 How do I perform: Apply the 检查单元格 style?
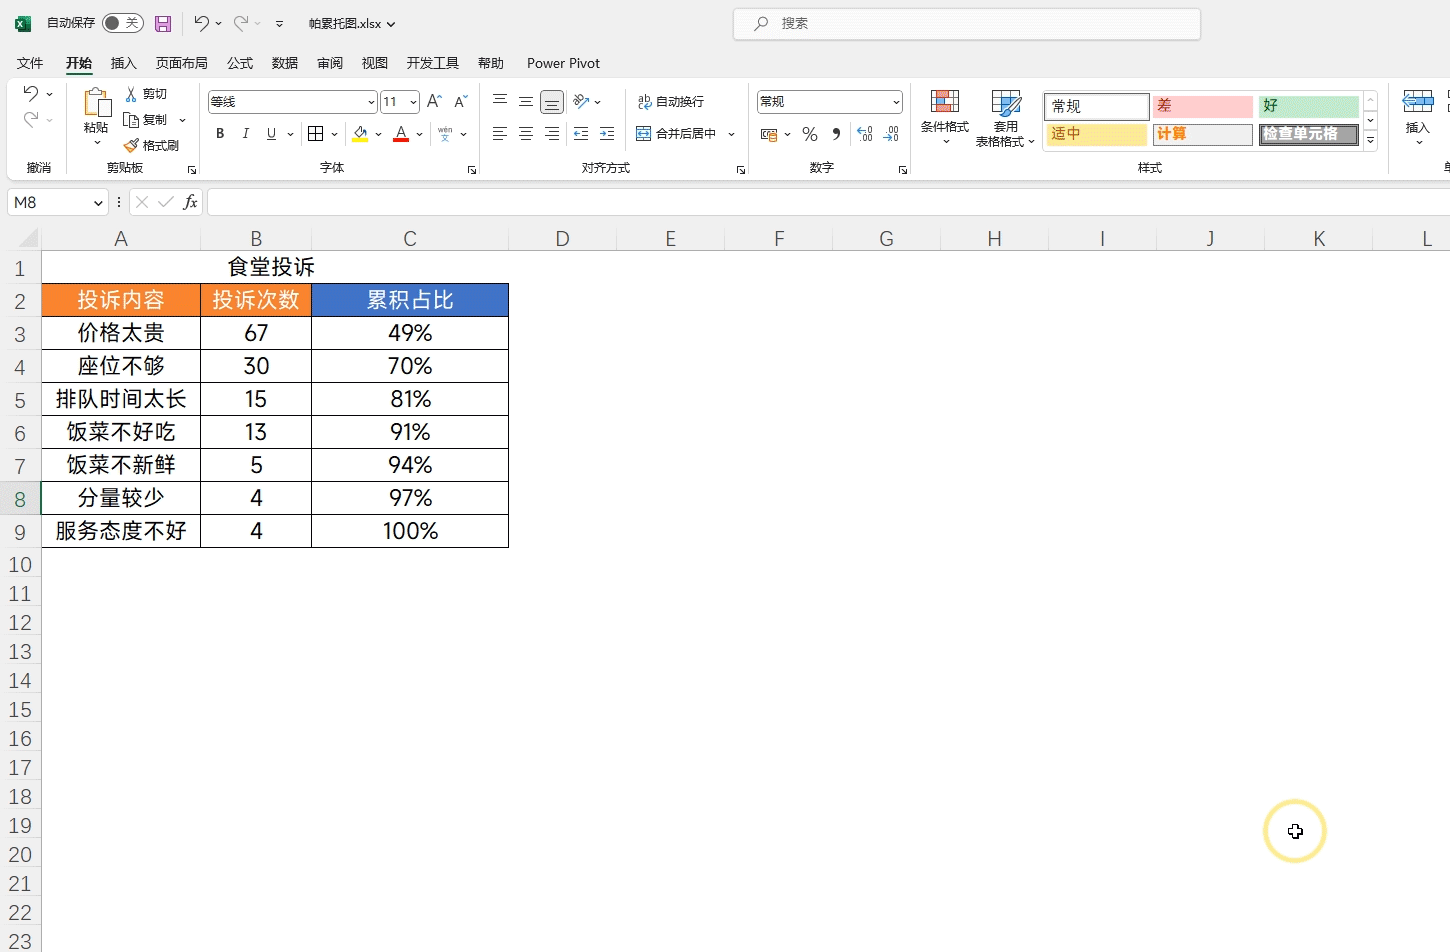click(1309, 134)
